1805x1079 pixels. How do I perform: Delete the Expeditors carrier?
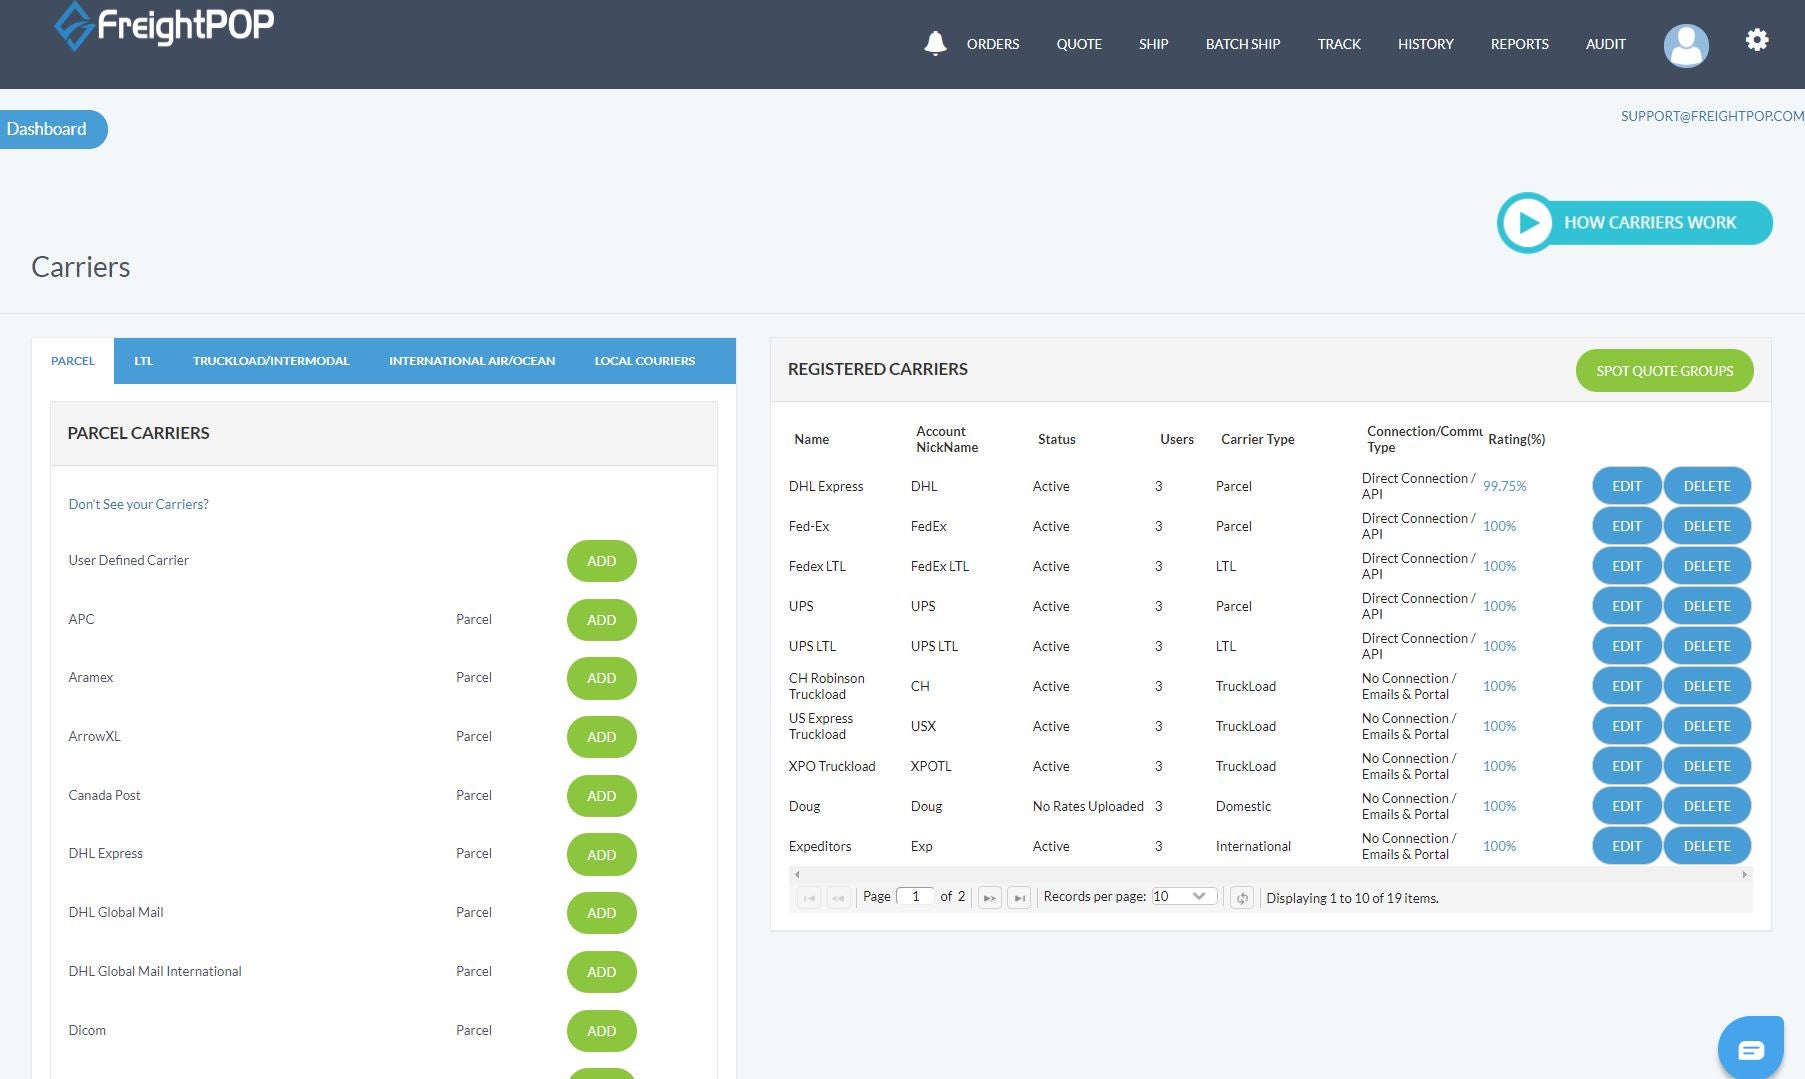coord(1706,846)
